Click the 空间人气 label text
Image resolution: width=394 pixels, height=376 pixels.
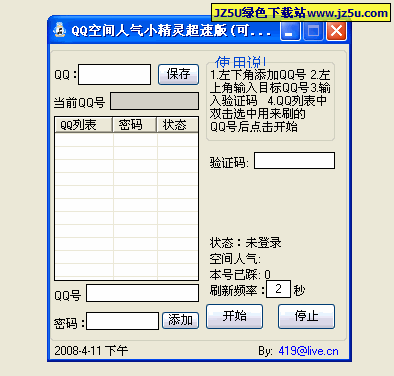click(x=235, y=259)
